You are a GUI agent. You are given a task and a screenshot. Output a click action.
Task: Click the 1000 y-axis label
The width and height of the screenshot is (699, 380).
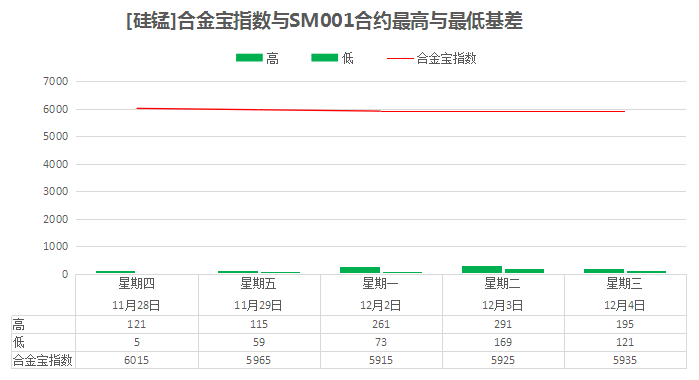click(x=56, y=246)
